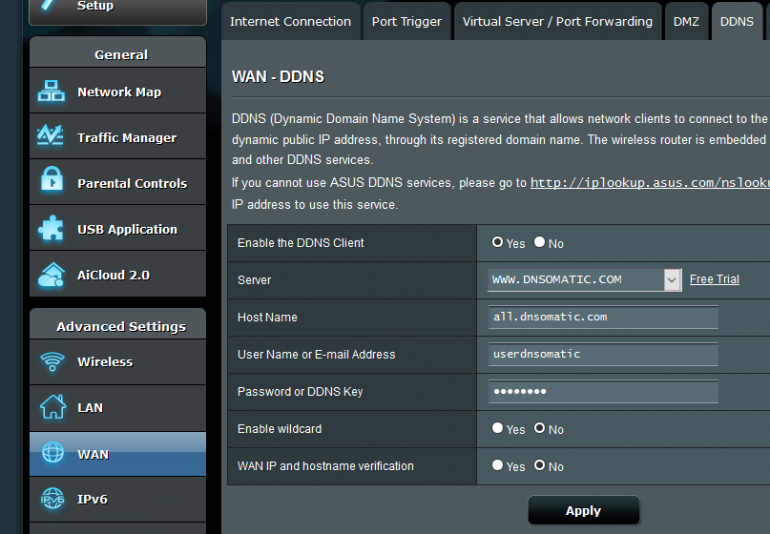770x534 pixels.
Task: Click the WAN - DDNS heading
Action: click(x=278, y=77)
